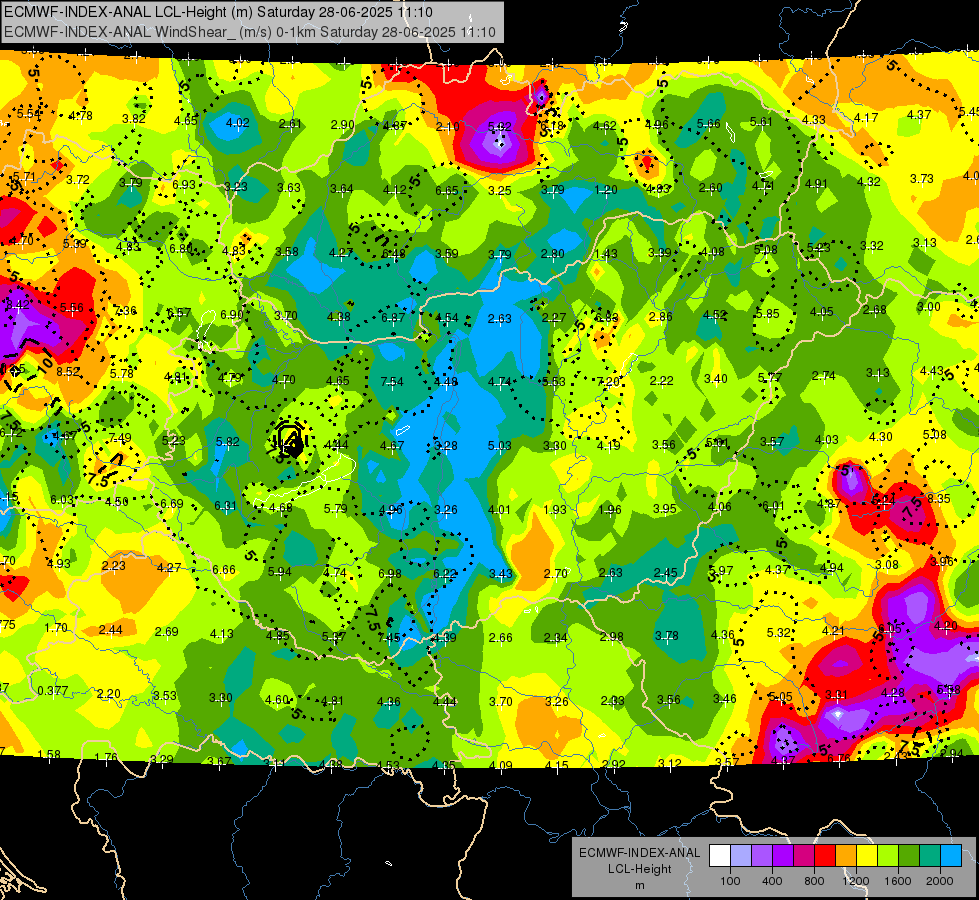Select the bright blue legend color swatch
This screenshot has width=979, height=900.
coord(951,856)
